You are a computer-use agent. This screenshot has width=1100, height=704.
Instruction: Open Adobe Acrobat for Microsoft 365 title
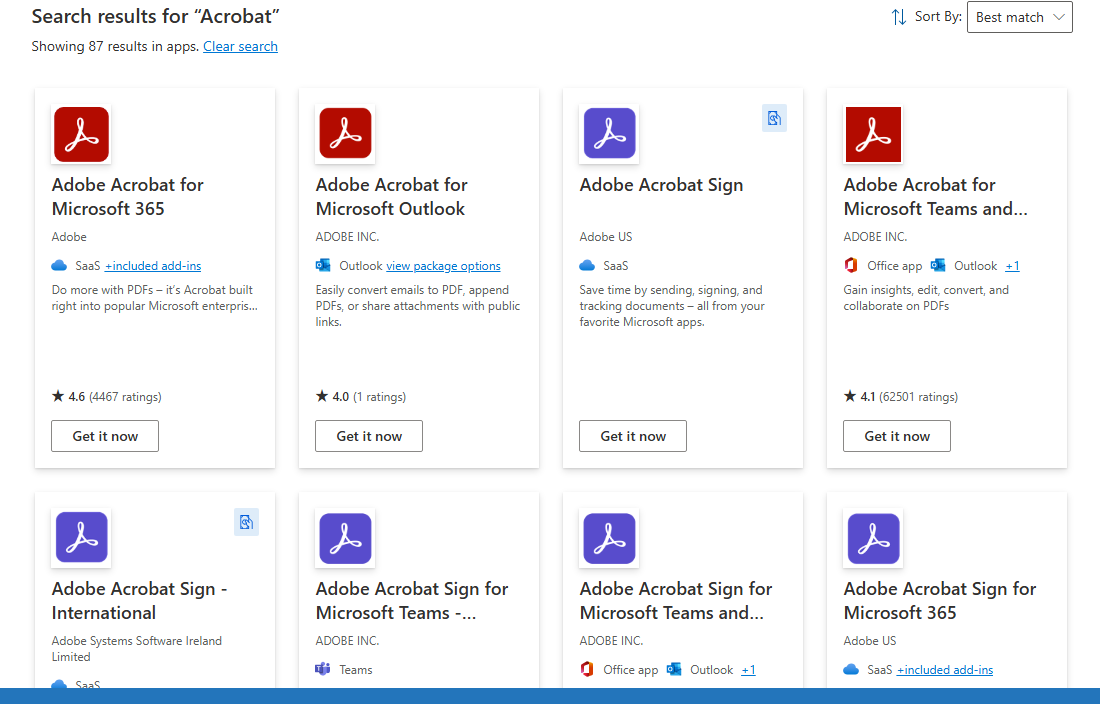click(128, 197)
